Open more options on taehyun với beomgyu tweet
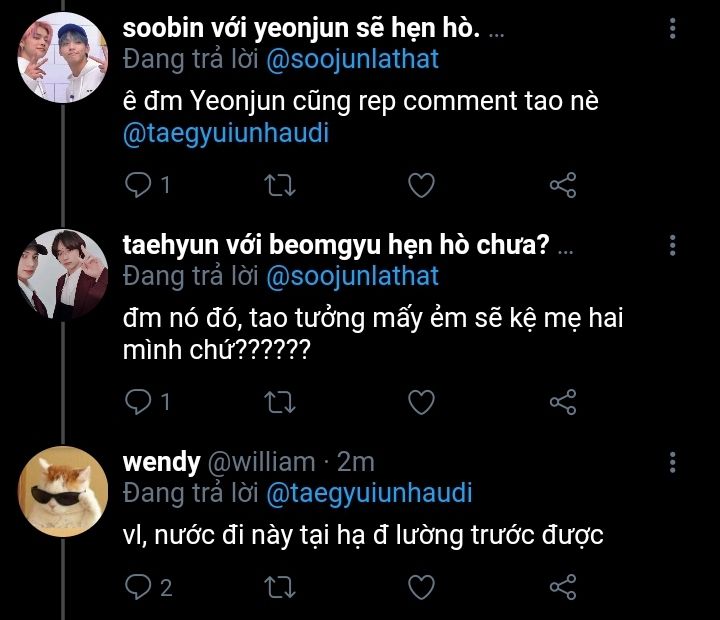The width and height of the screenshot is (720, 620). 673,245
